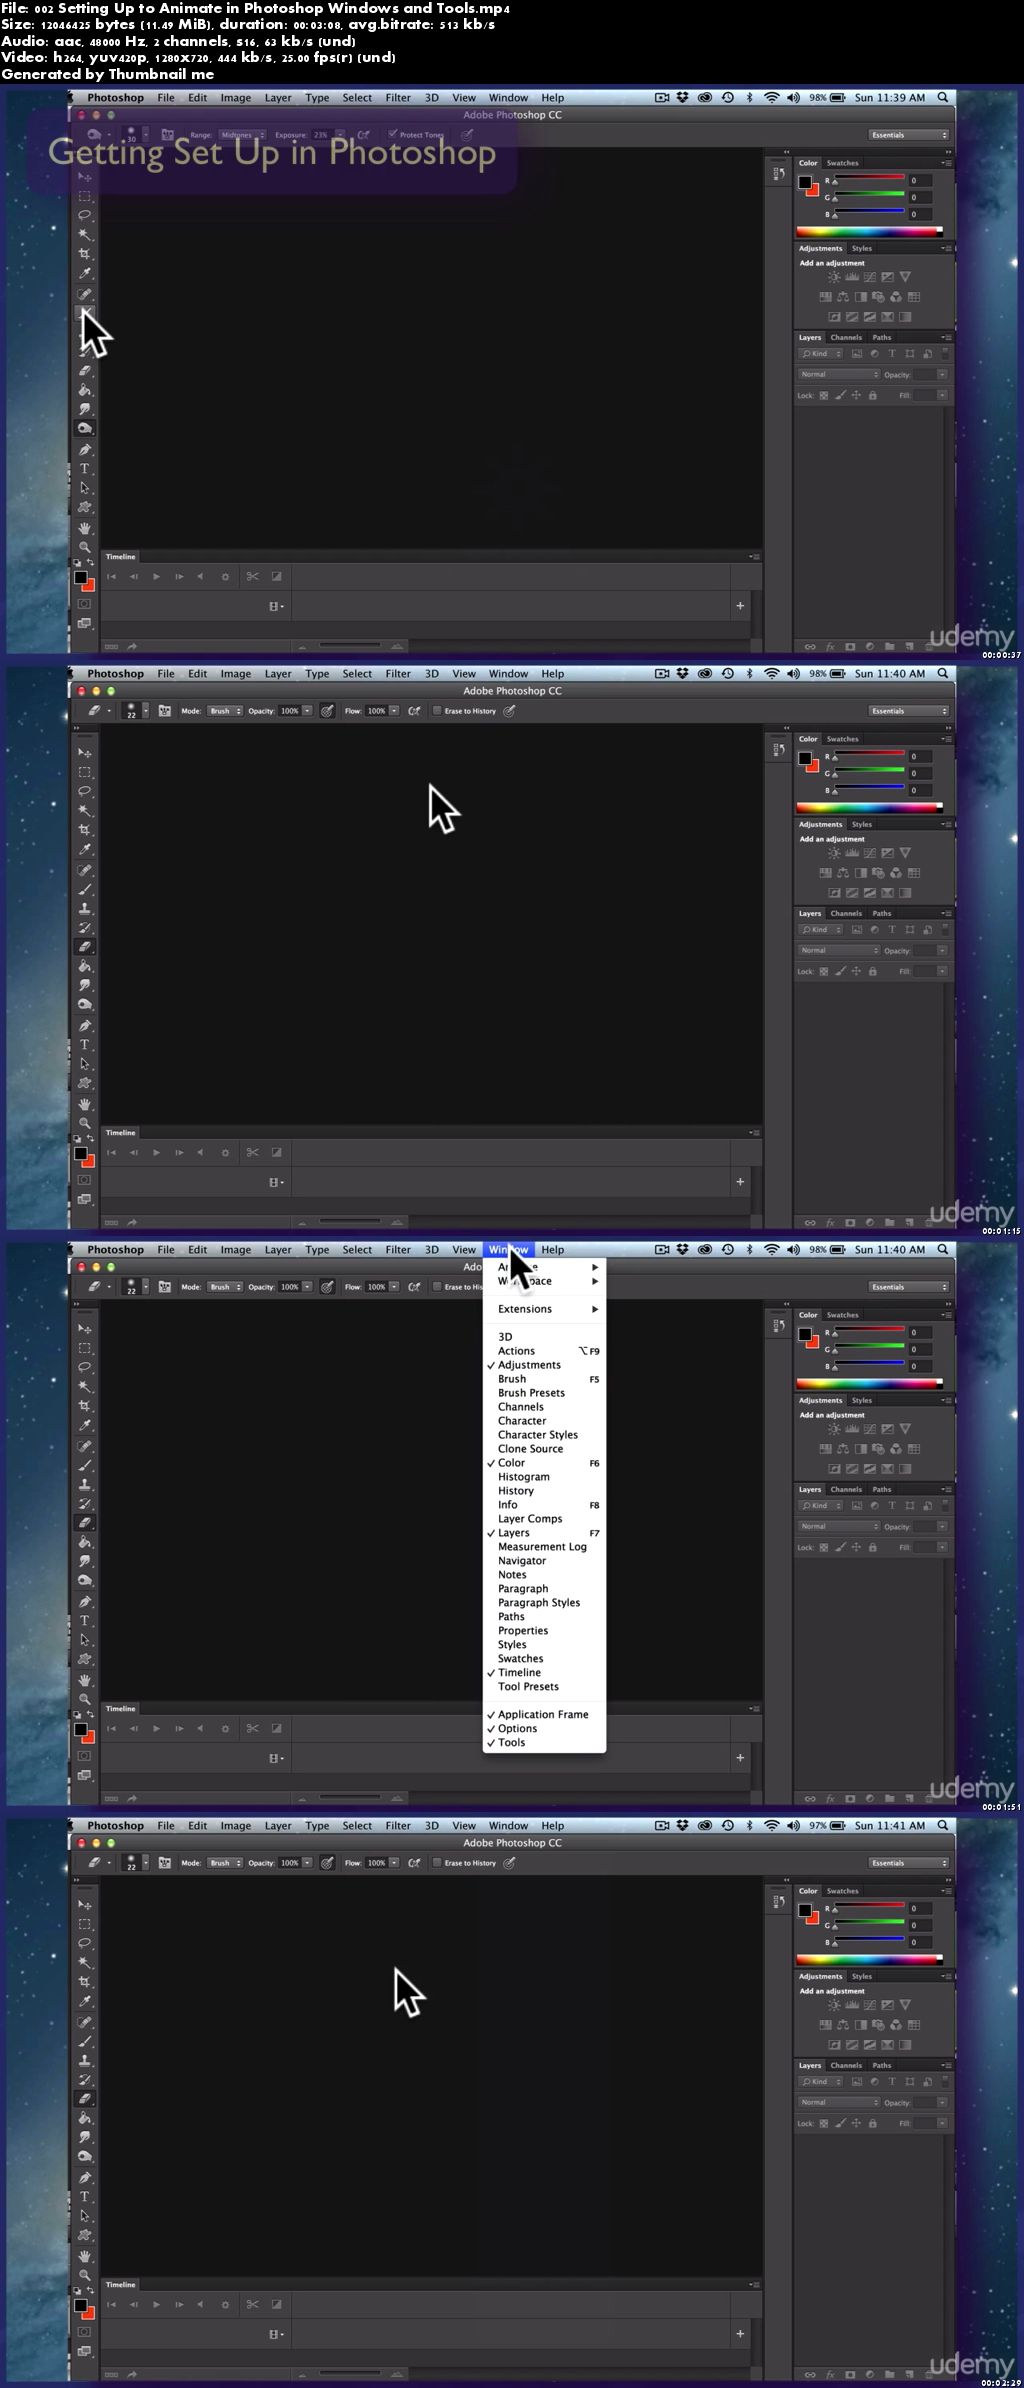Select Eraser tool in the 00:02:29 frame

pos(85,2099)
